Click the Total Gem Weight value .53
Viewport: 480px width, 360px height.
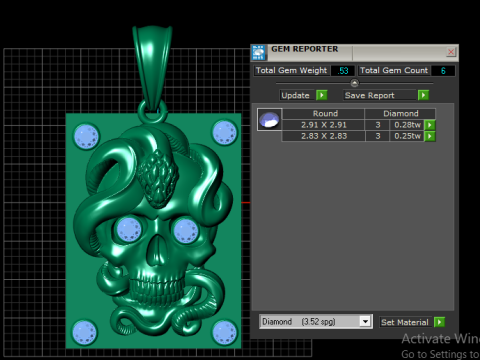[343, 71]
